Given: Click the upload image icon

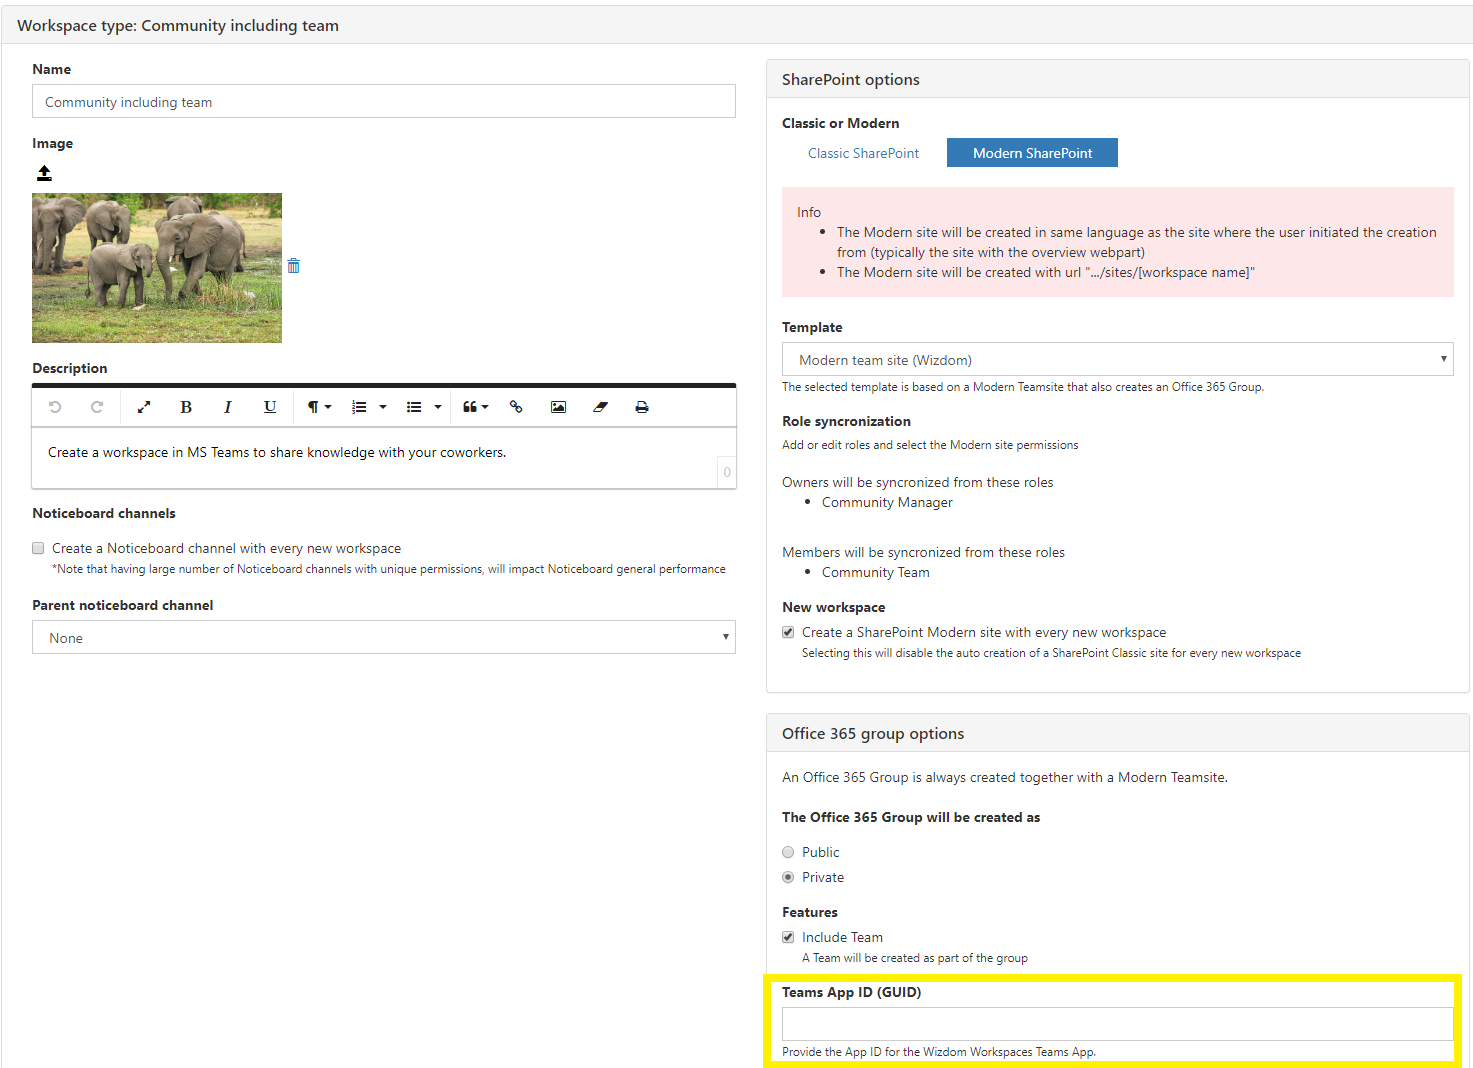Looking at the screenshot, I should click(44, 173).
